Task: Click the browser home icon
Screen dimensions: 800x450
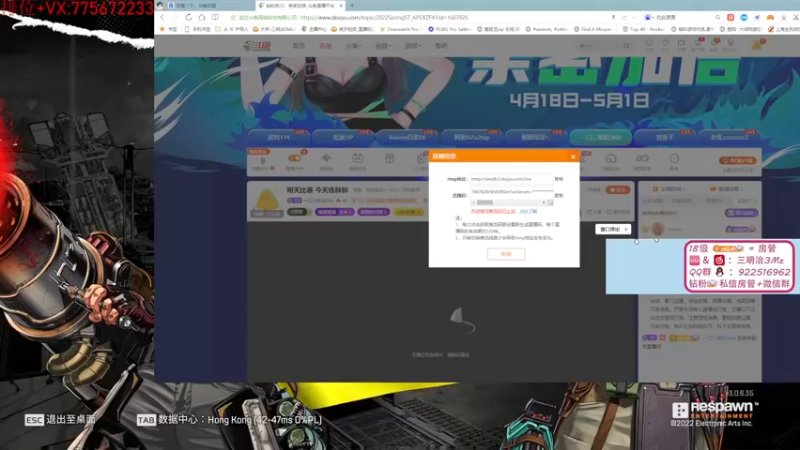Action: click(x=202, y=17)
